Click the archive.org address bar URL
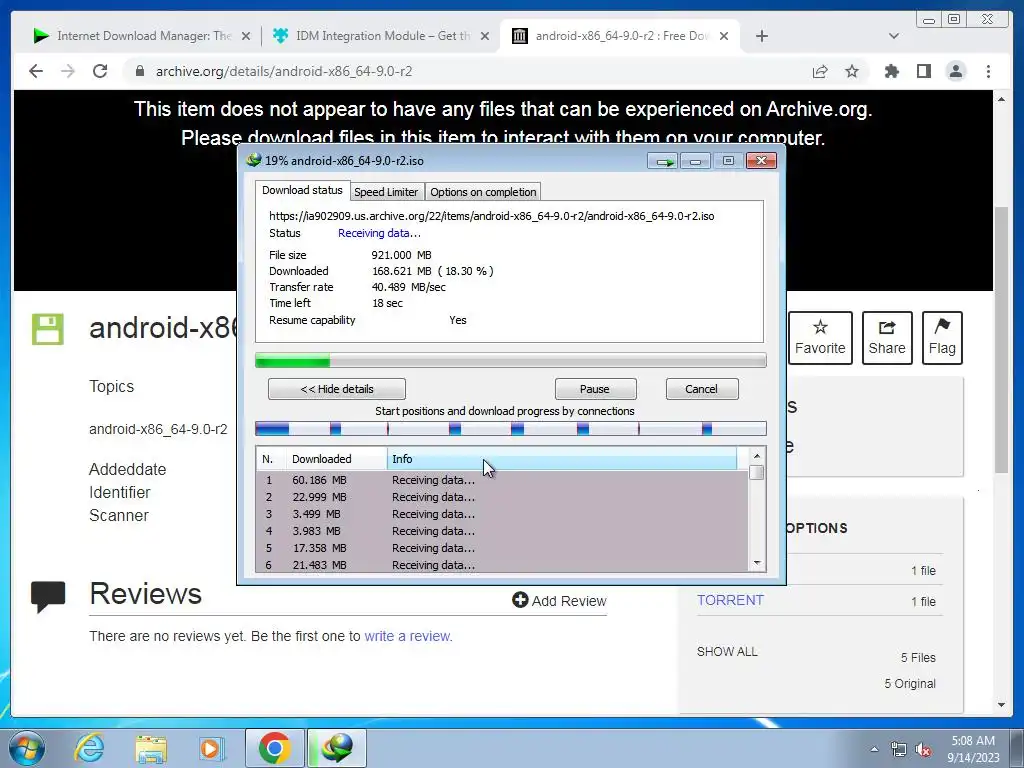Viewport: 1024px width, 768px height. tap(284, 71)
